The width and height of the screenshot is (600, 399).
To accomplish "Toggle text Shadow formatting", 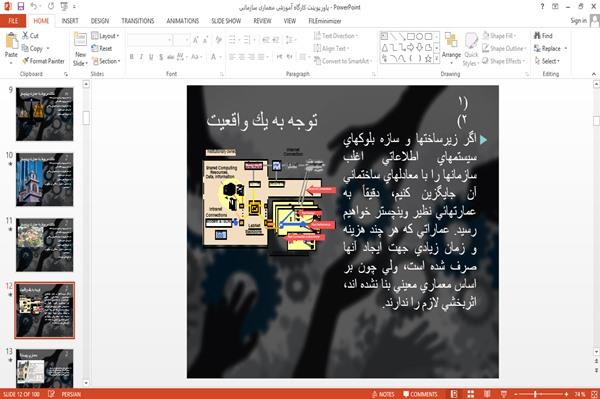I will coord(161,57).
